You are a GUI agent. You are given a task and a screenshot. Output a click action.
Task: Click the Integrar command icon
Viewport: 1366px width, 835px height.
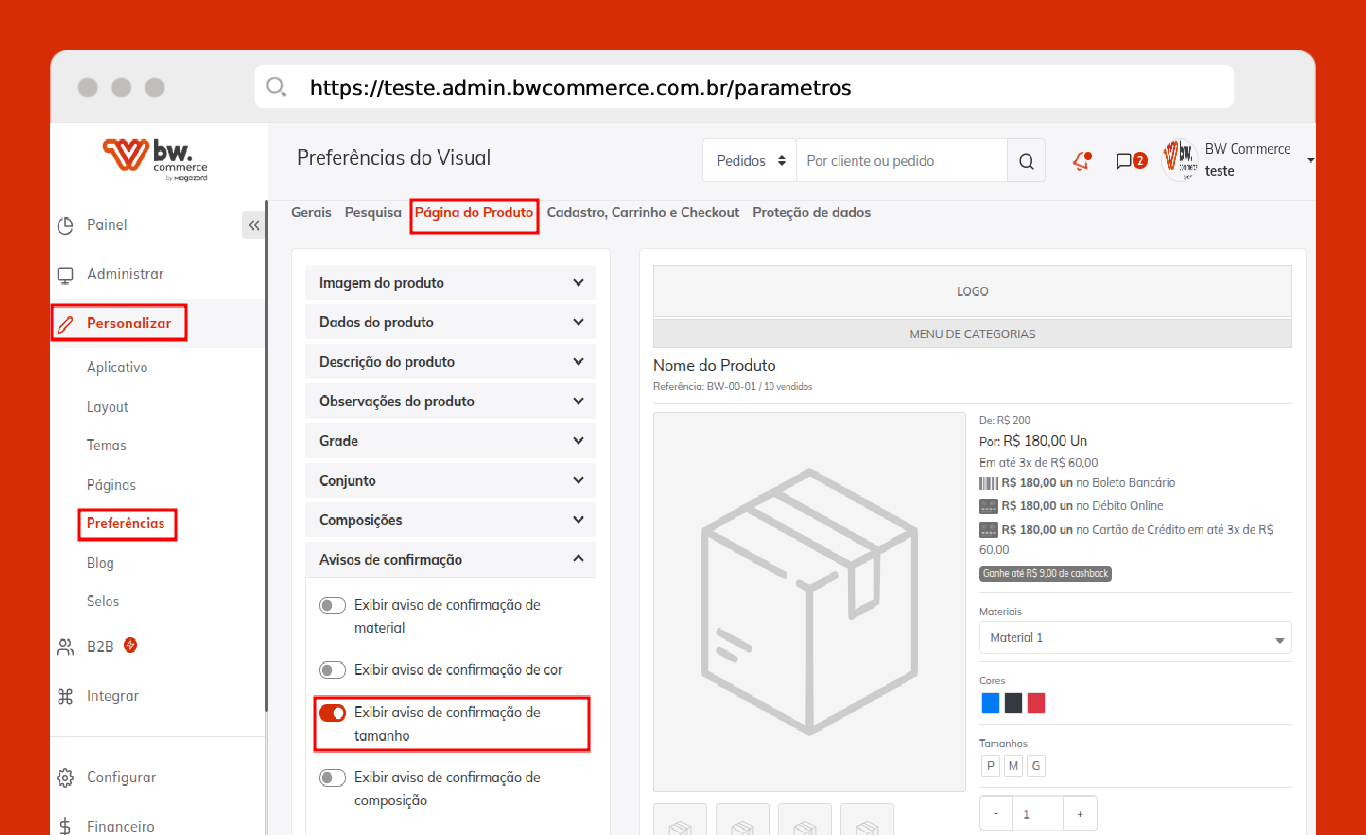[x=66, y=696]
